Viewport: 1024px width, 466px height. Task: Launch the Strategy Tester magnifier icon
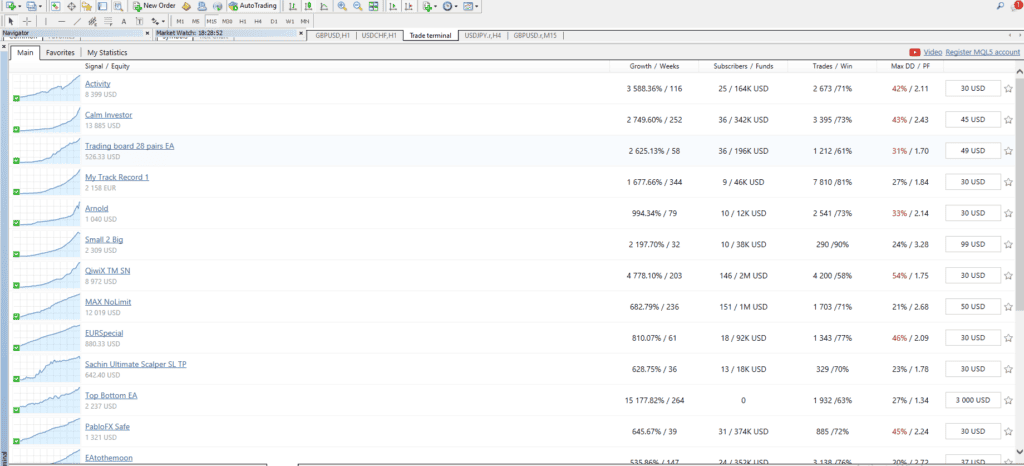118,6
